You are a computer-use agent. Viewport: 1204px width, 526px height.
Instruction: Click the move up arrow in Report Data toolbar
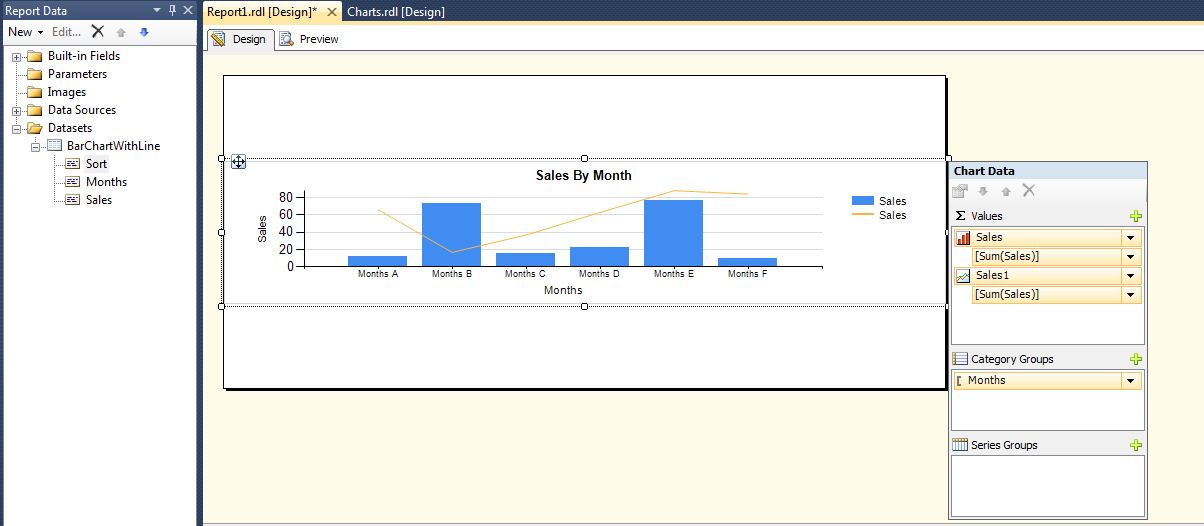[x=121, y=32]
